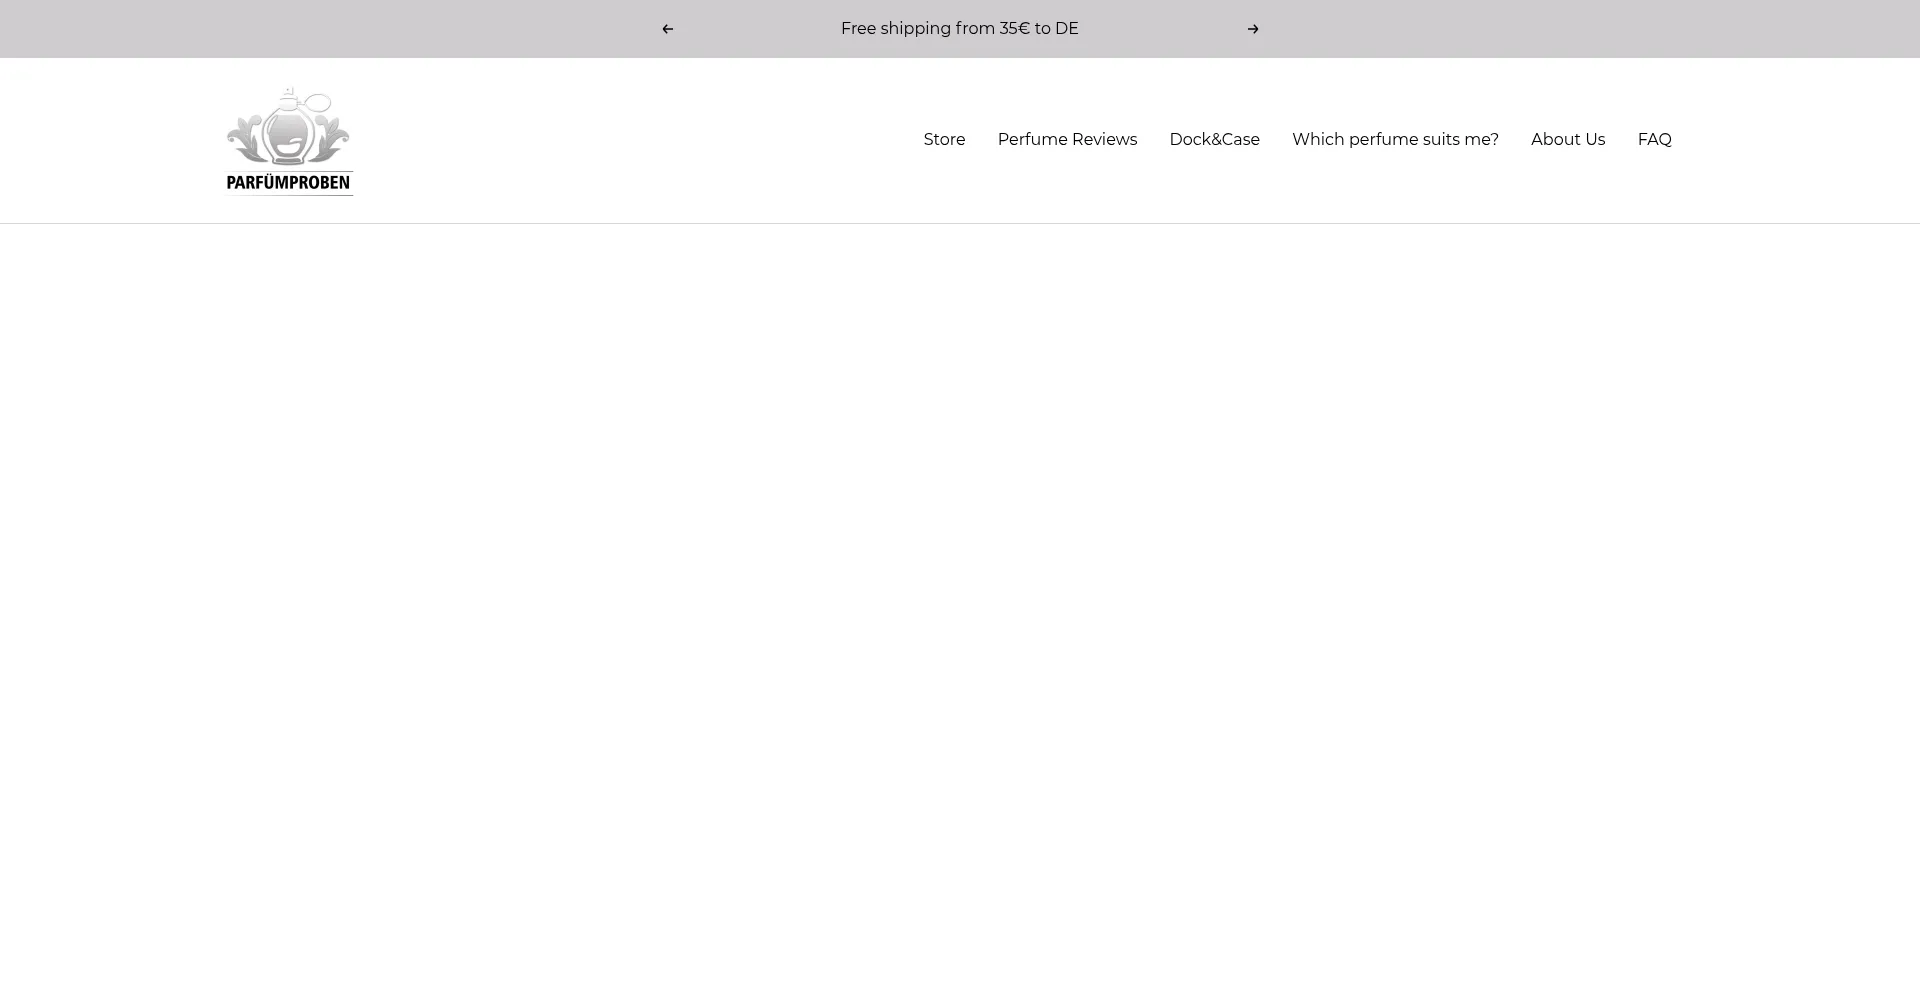1920x993 pixels.
Task: Visit the About Us page
Action: [x=1567, y=140]
